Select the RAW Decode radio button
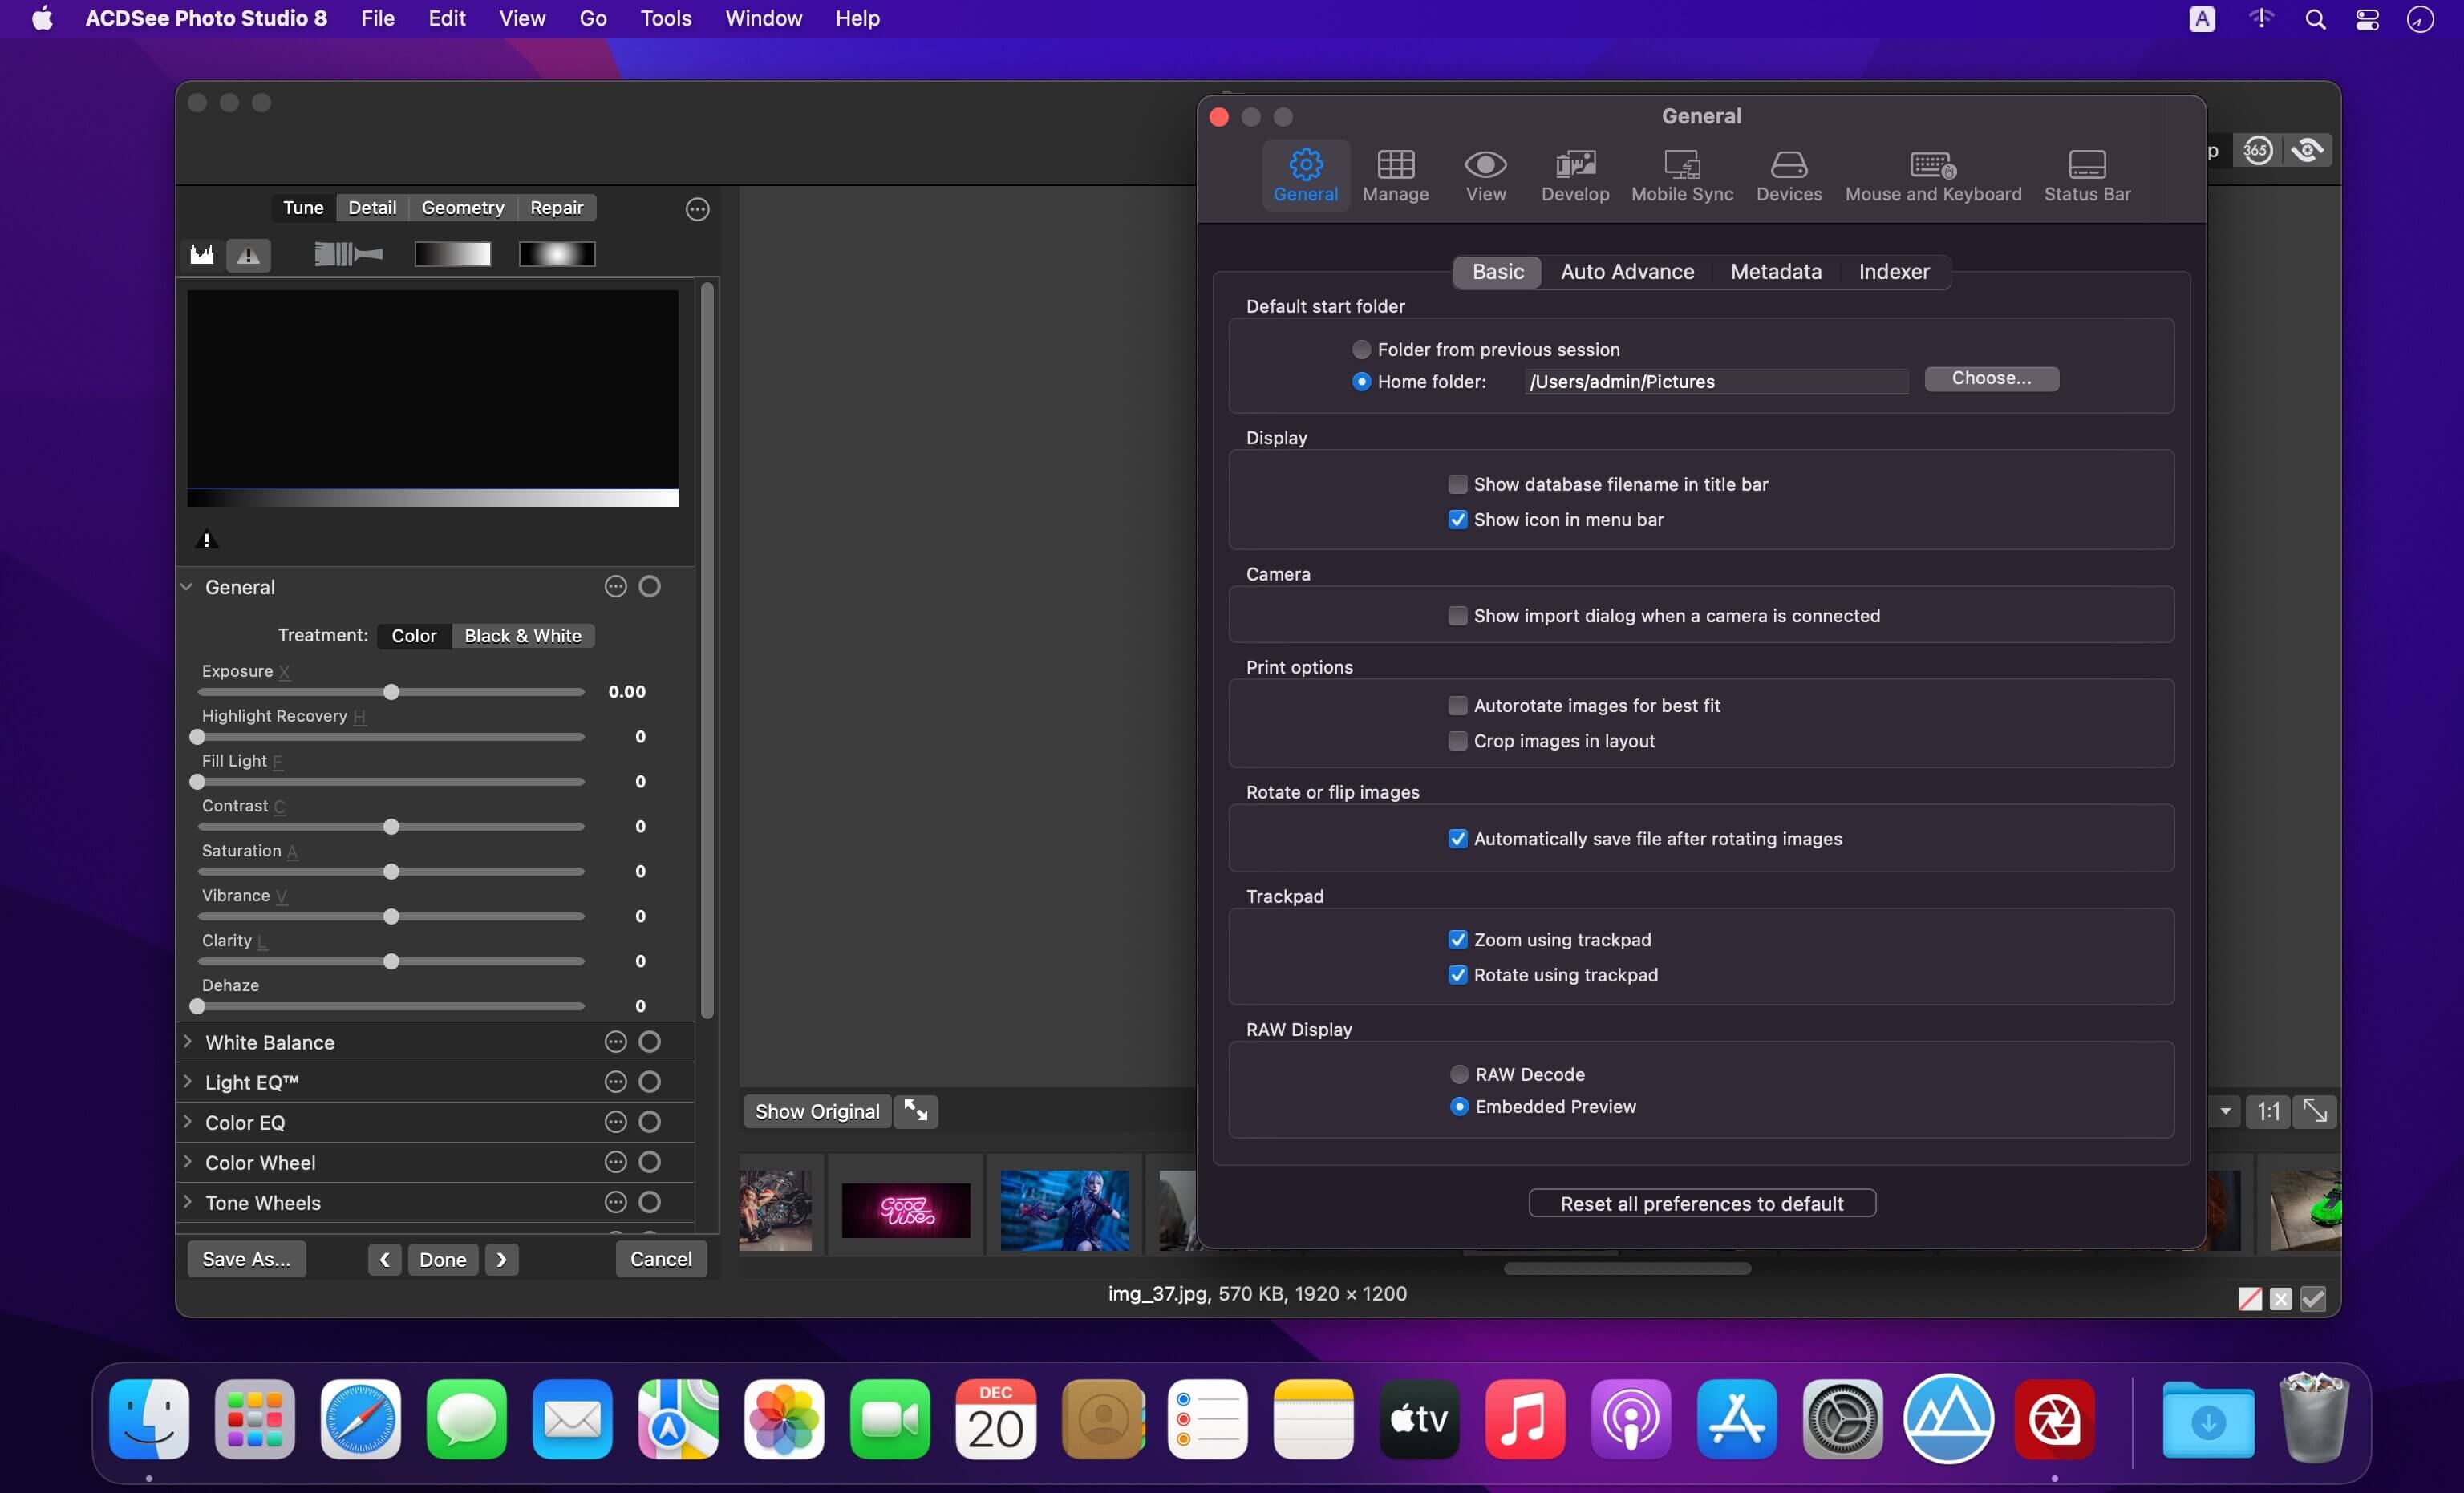Image resolution: width=2464 pixels, height=1493 pixels. tap(1459, 1074)
